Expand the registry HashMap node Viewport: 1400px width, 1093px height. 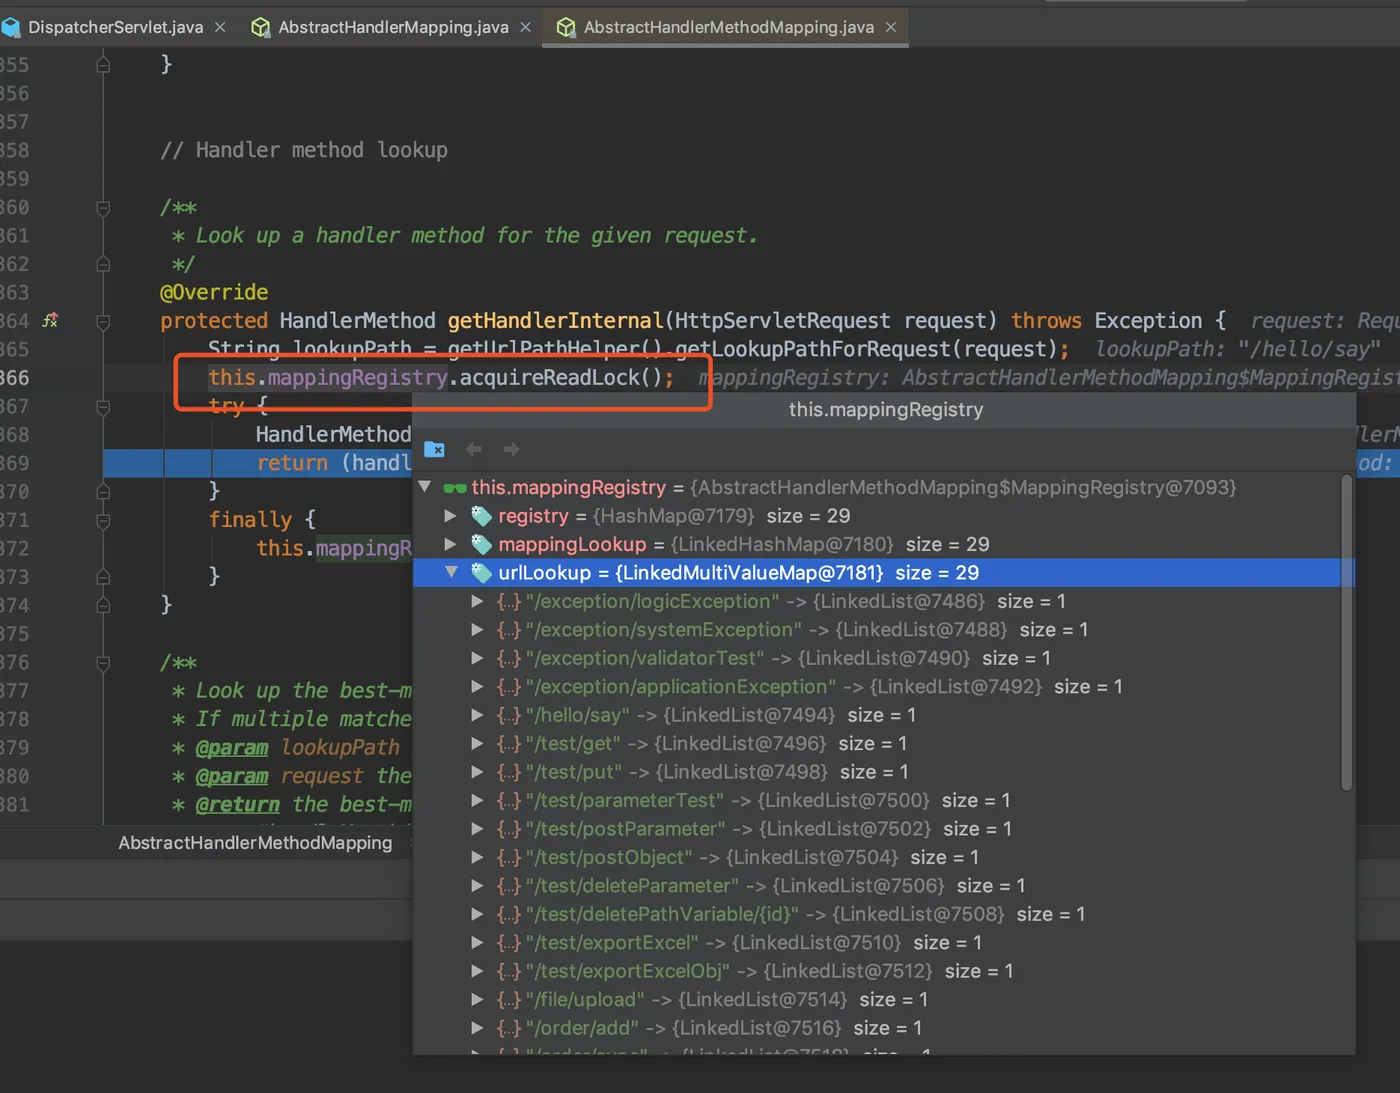click(x=451, y=516)
